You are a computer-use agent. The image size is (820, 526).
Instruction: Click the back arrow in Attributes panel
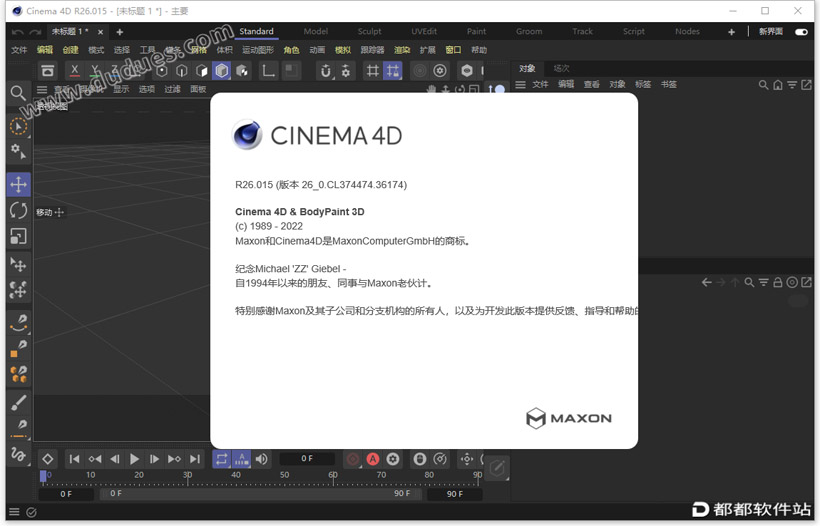[707, 282]
